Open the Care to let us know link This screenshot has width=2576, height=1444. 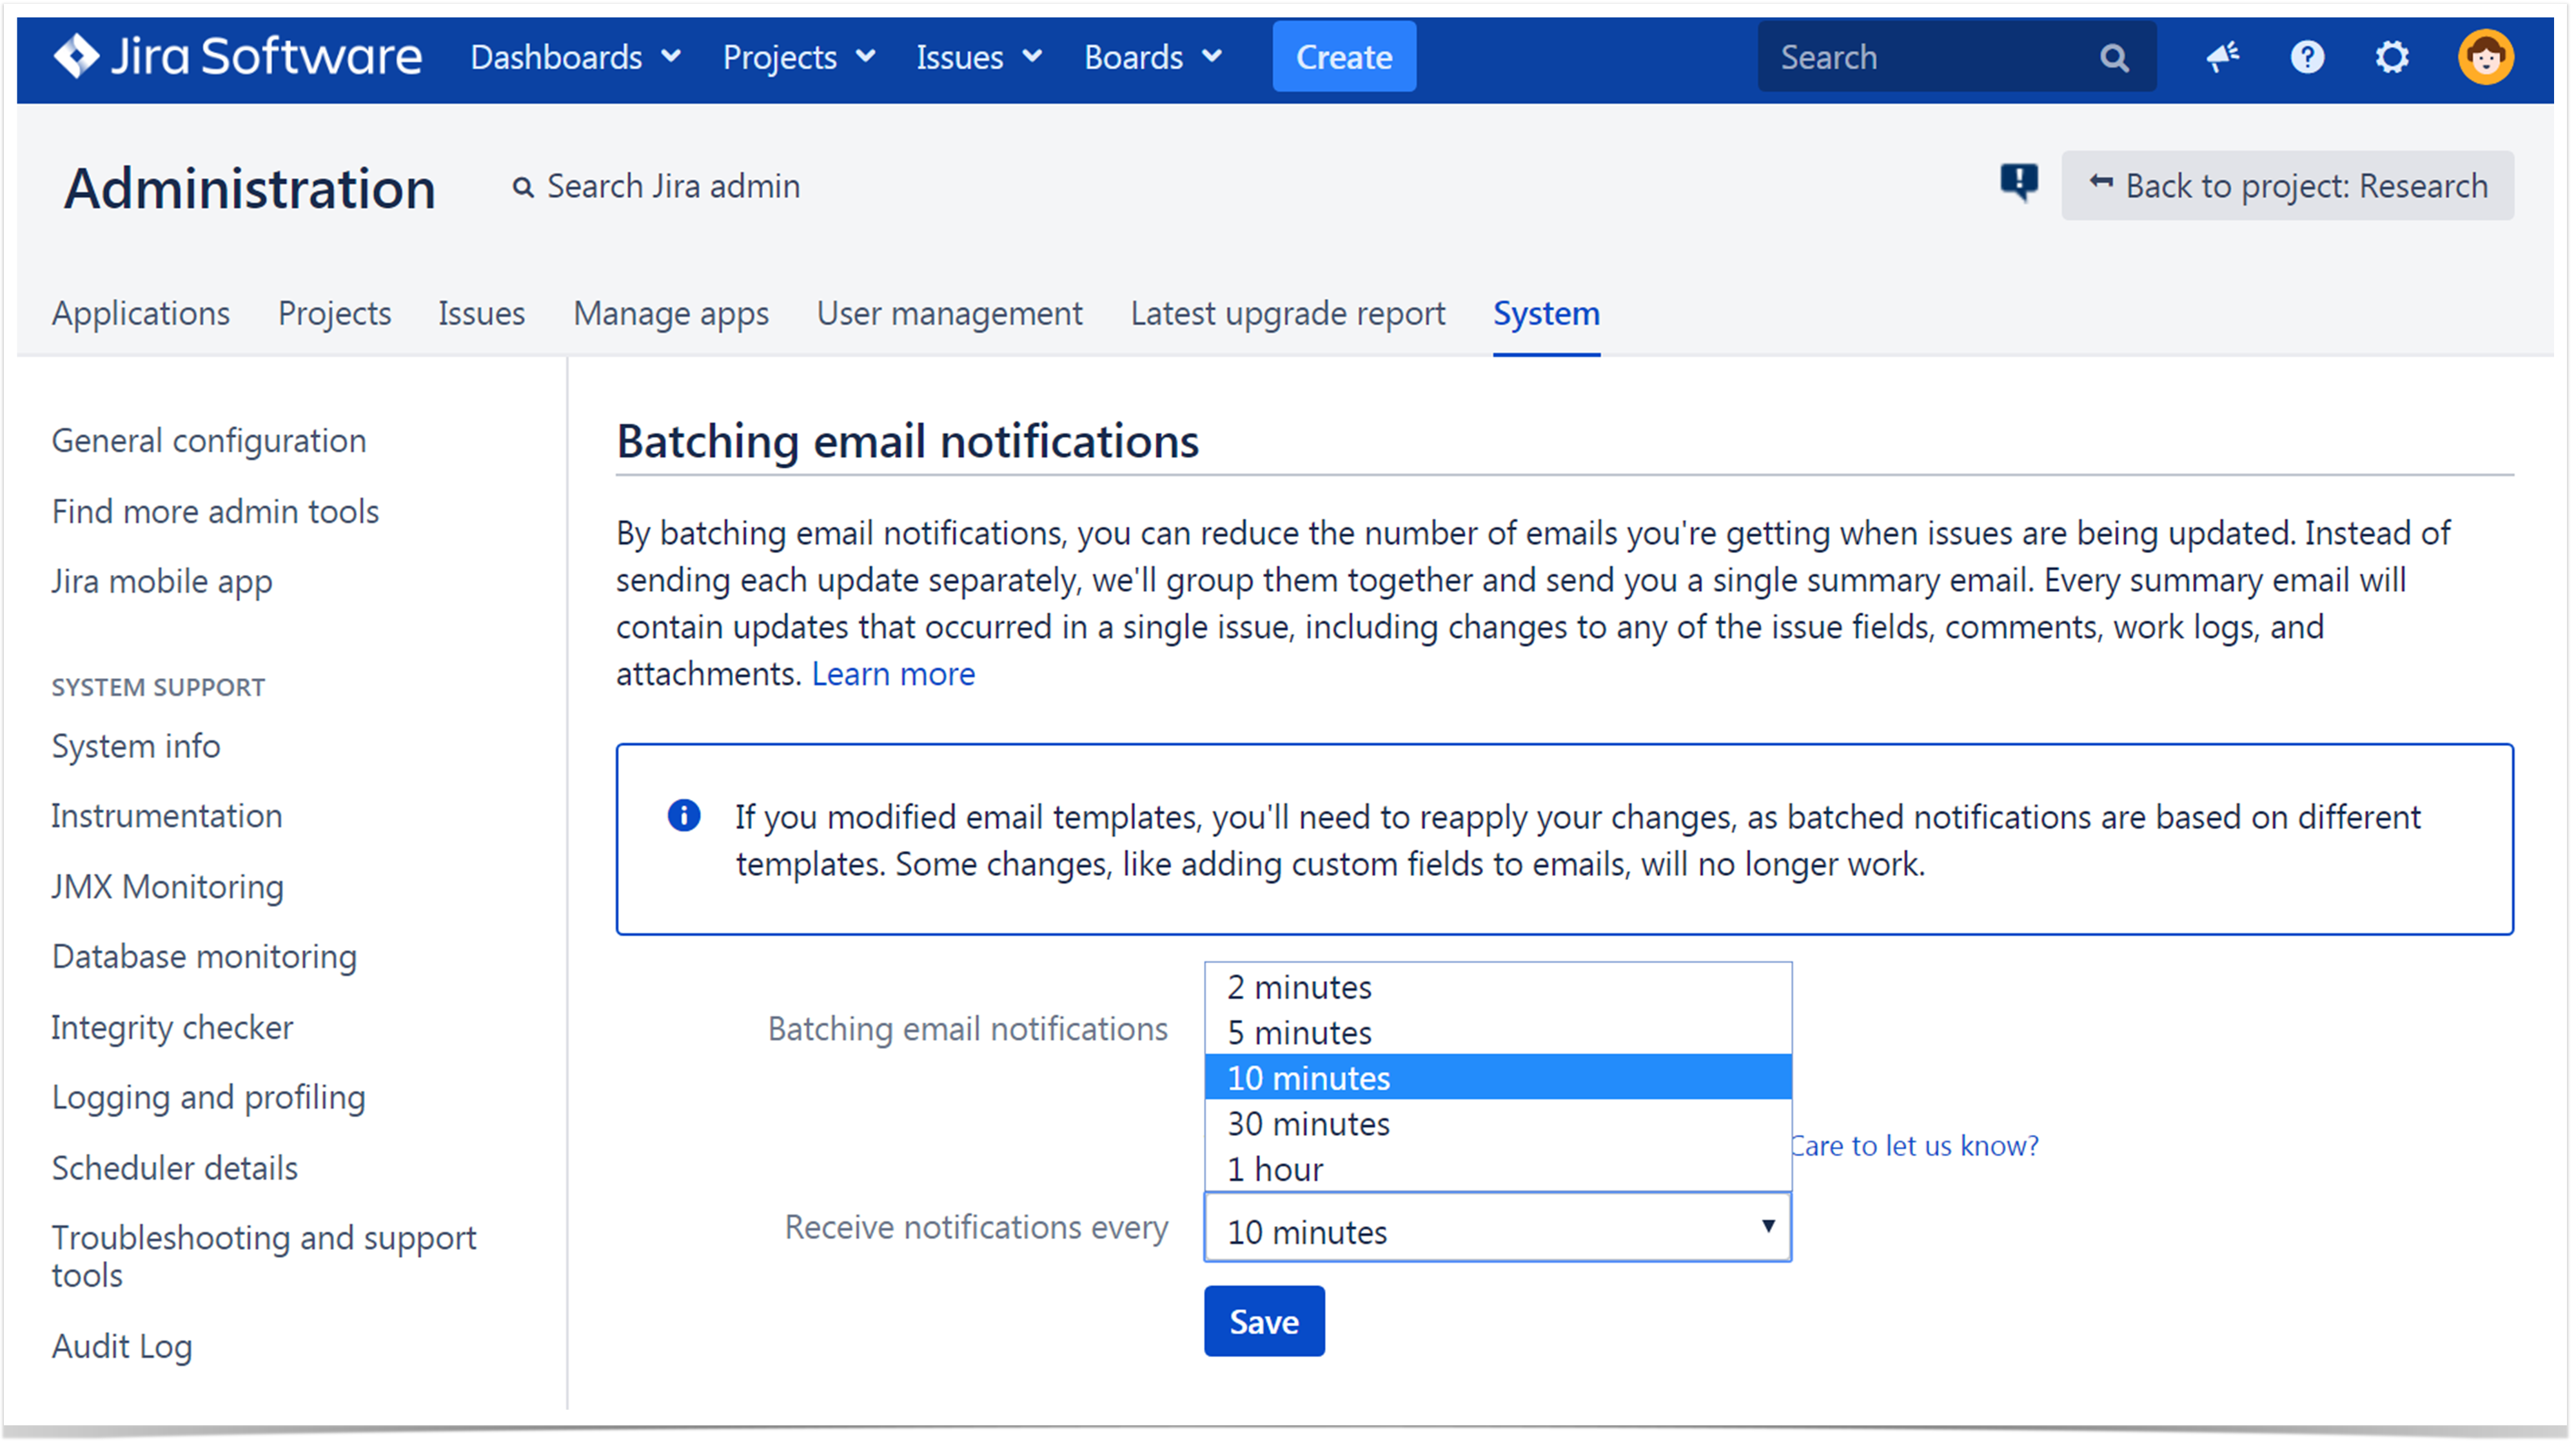pyautogui.click(x=1914, y=1145)
